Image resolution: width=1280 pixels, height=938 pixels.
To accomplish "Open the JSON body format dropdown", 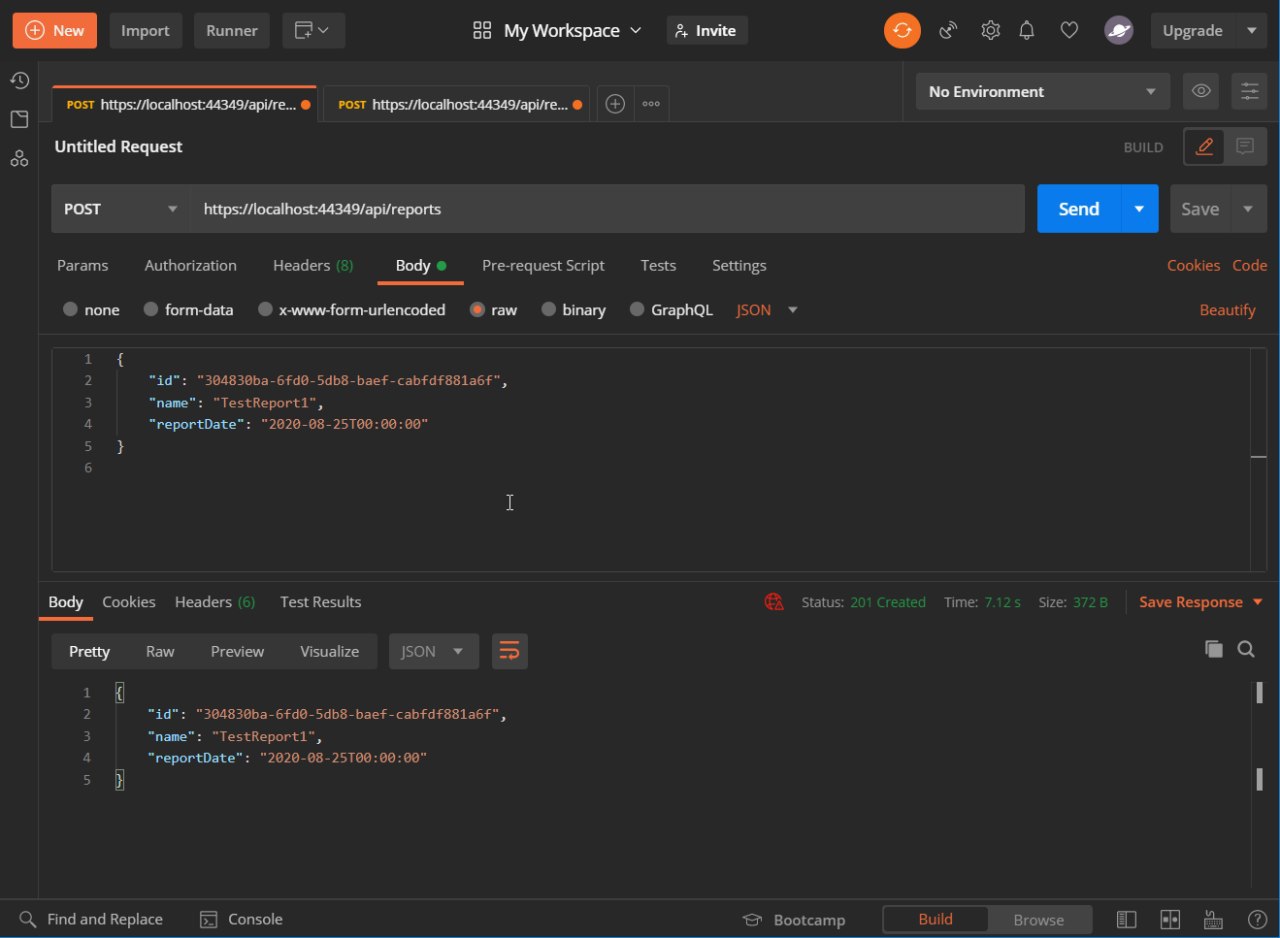I will click(767, 310).
